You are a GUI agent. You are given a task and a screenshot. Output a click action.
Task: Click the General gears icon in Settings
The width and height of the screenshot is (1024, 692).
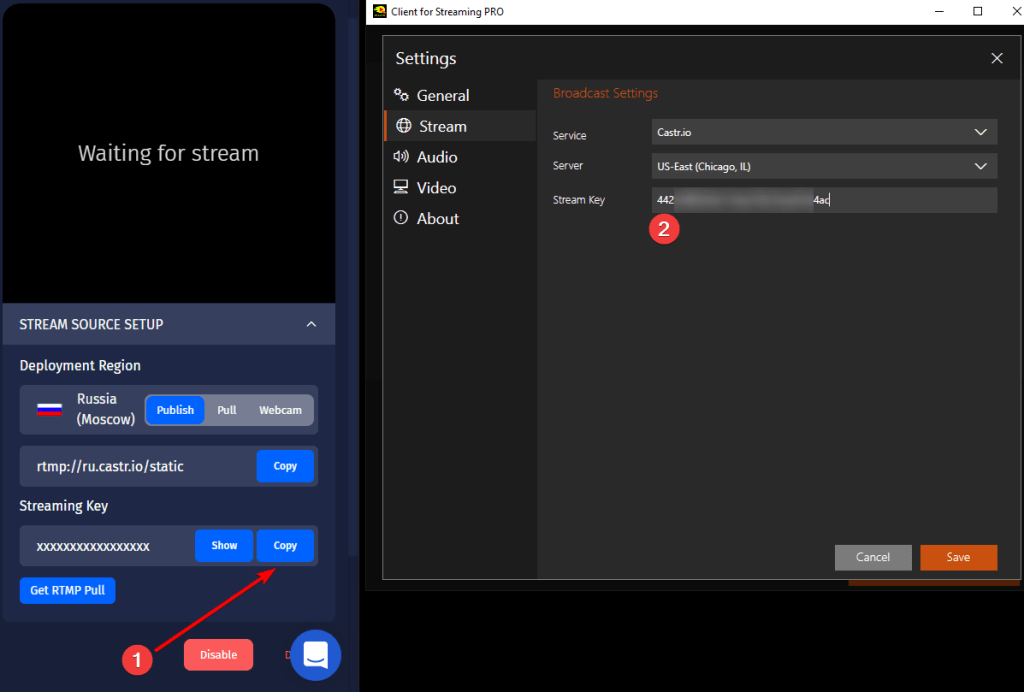coord(402,95)
